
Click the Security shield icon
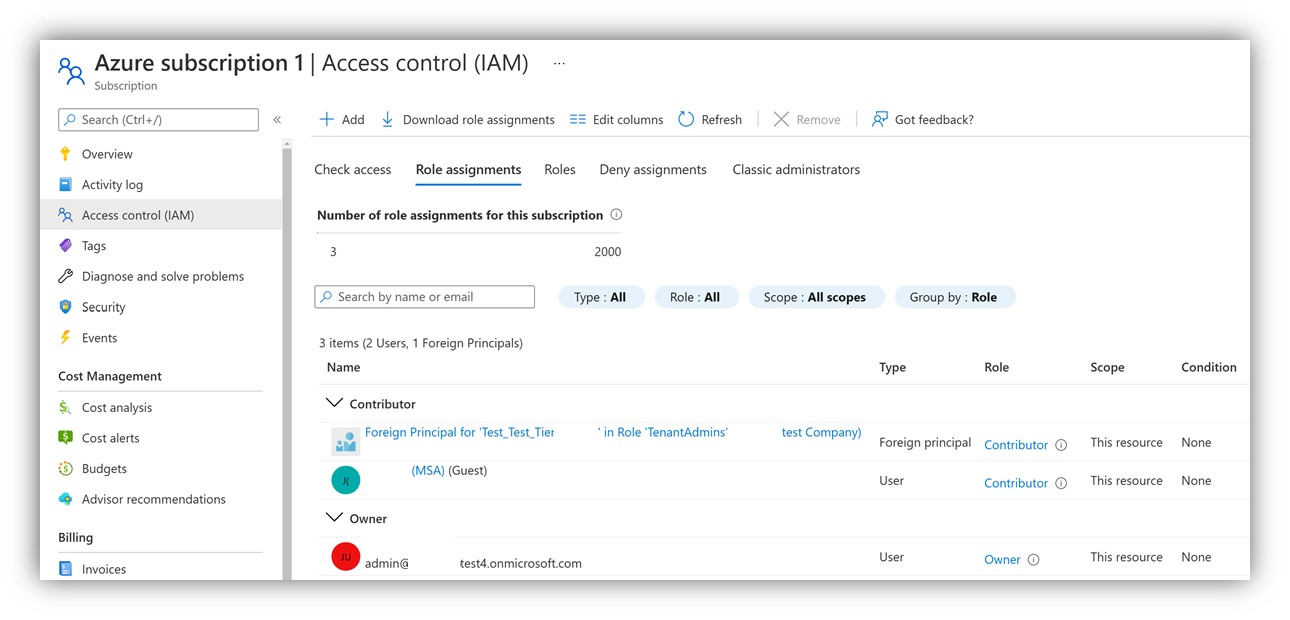65,307
